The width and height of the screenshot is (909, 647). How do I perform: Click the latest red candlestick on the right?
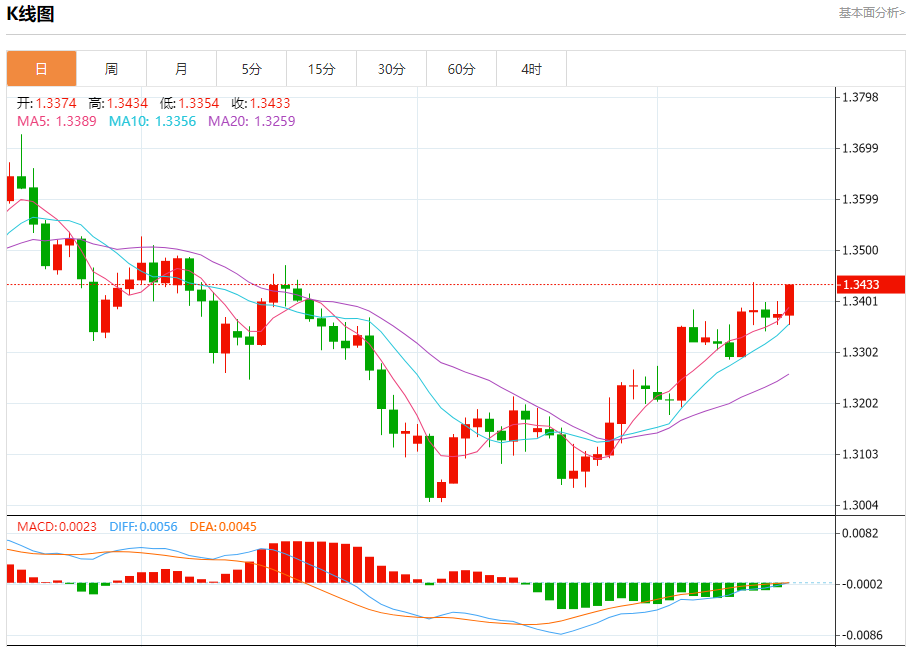coord(789,300)
